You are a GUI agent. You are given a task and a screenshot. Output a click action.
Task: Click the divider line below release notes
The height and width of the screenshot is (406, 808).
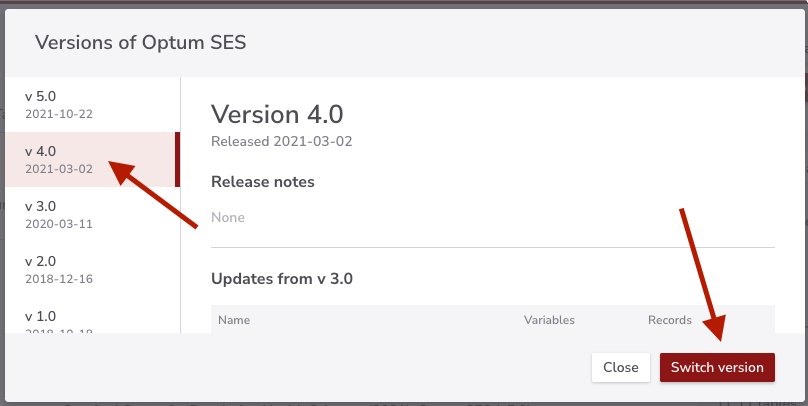pos(493,247)
